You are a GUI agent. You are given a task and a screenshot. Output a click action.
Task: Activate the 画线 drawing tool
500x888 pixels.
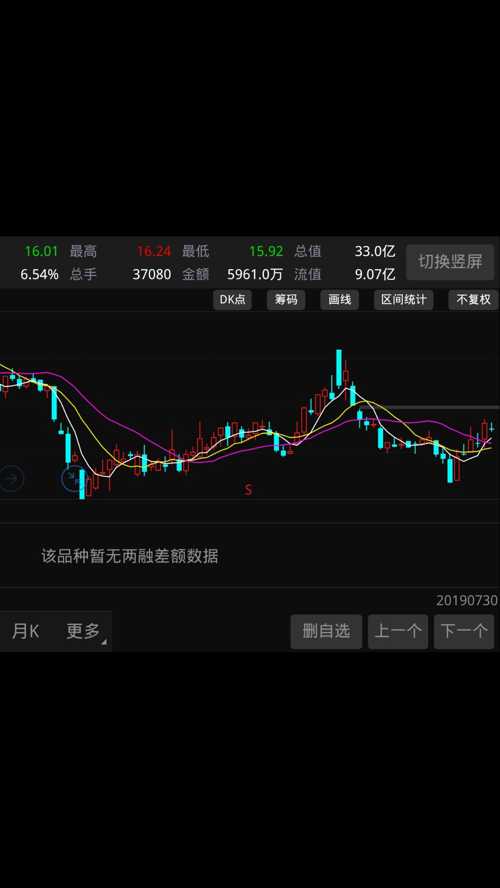[x=340, y=300]
